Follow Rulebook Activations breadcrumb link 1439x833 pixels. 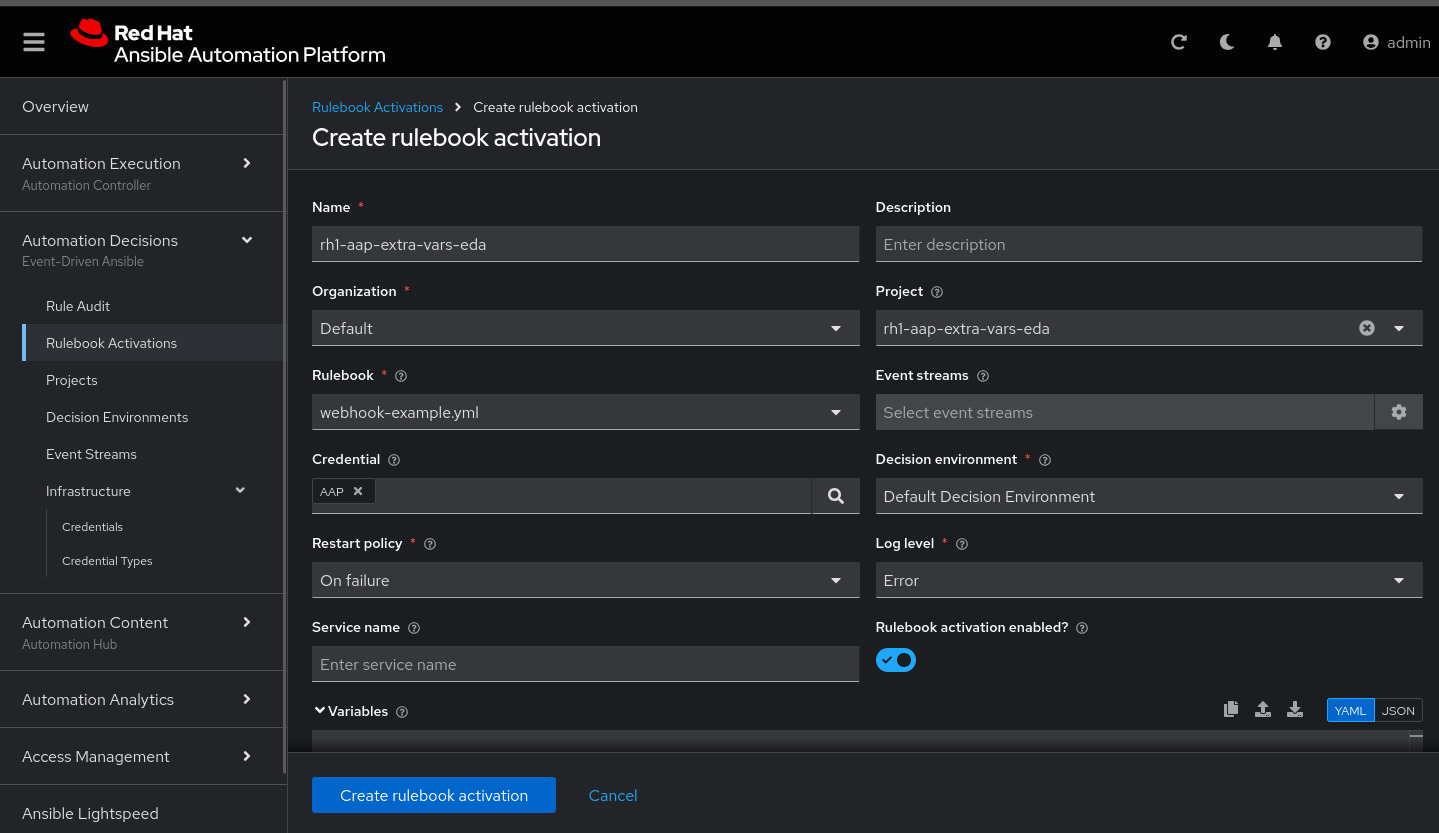click(x=377, y=107)
